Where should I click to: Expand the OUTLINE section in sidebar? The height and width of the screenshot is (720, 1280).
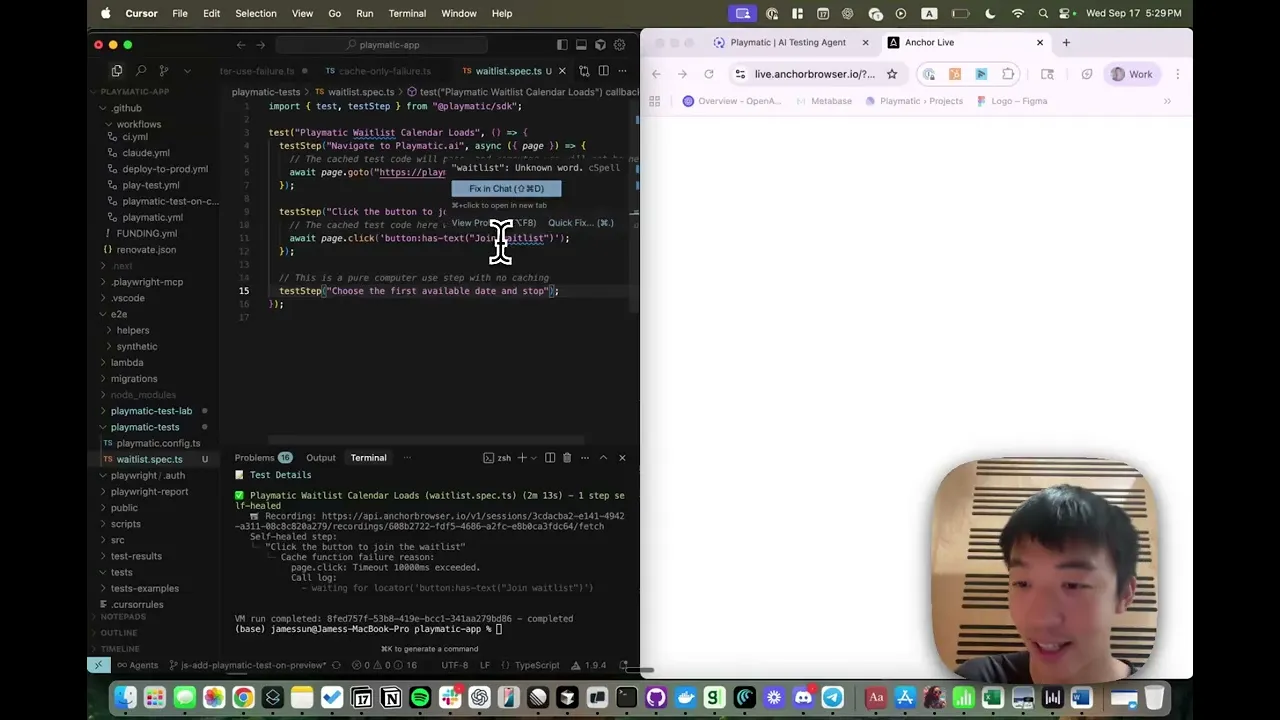(118, 633)
